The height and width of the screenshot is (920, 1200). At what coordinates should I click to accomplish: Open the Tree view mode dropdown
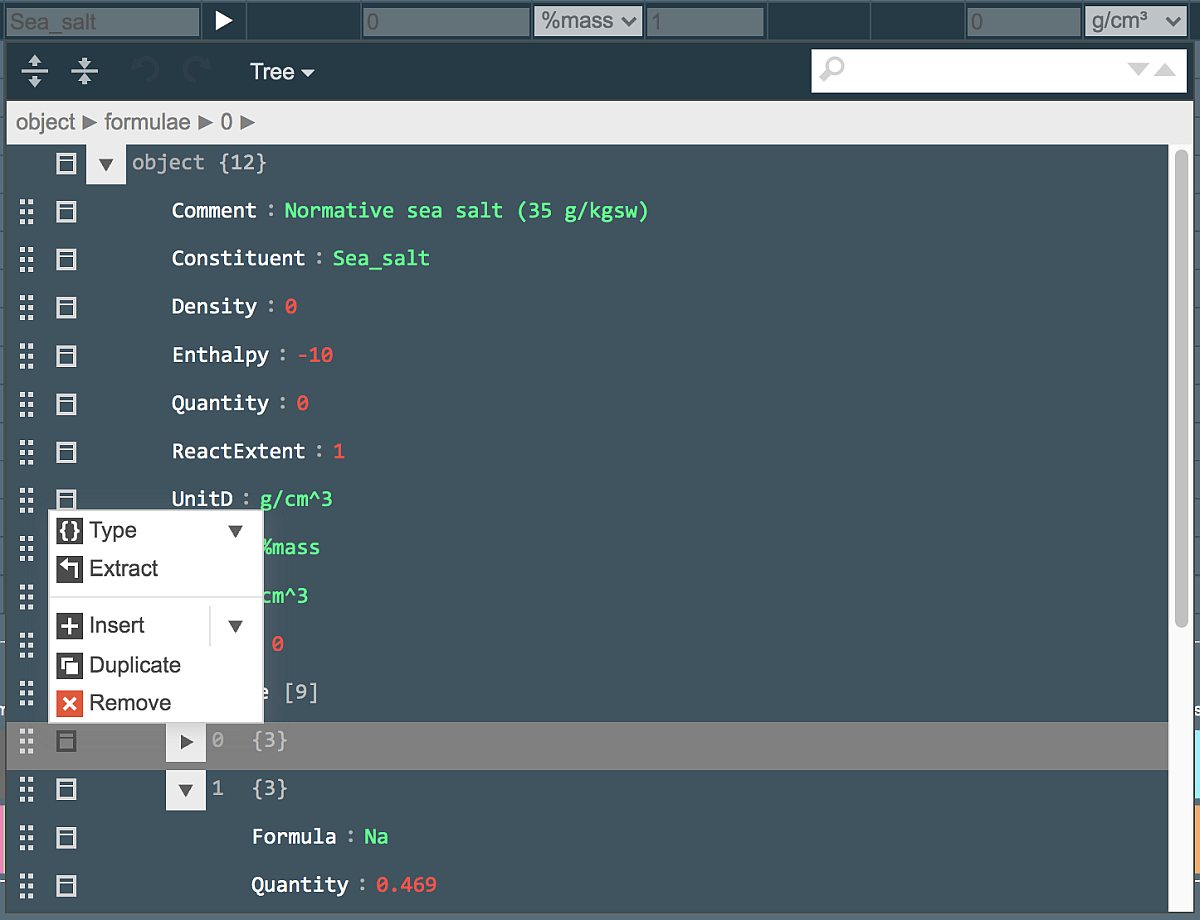point(281,71)
